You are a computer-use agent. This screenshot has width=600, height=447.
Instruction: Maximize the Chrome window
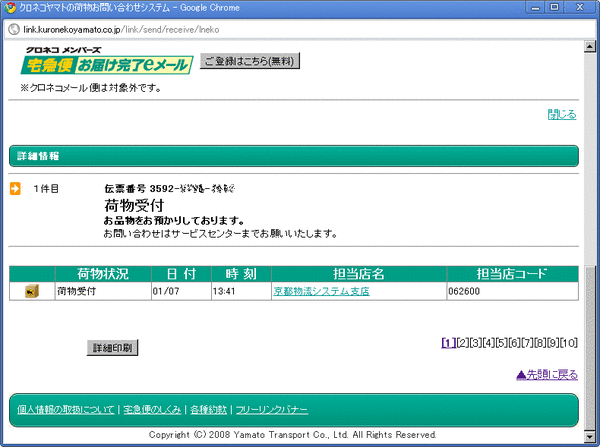[x=554, y=8]
